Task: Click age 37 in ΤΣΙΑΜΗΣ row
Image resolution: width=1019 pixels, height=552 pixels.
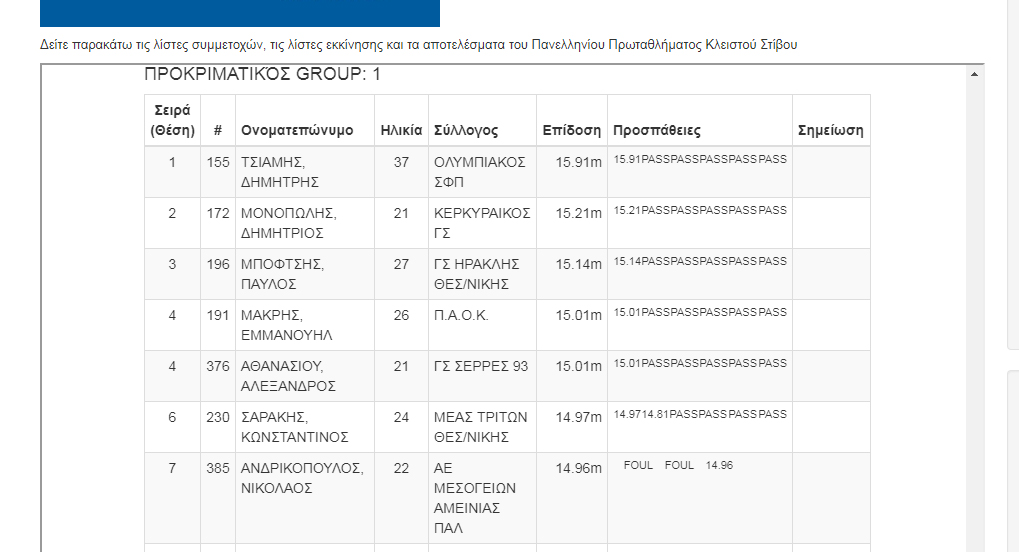Action: (x=401, y=162)
